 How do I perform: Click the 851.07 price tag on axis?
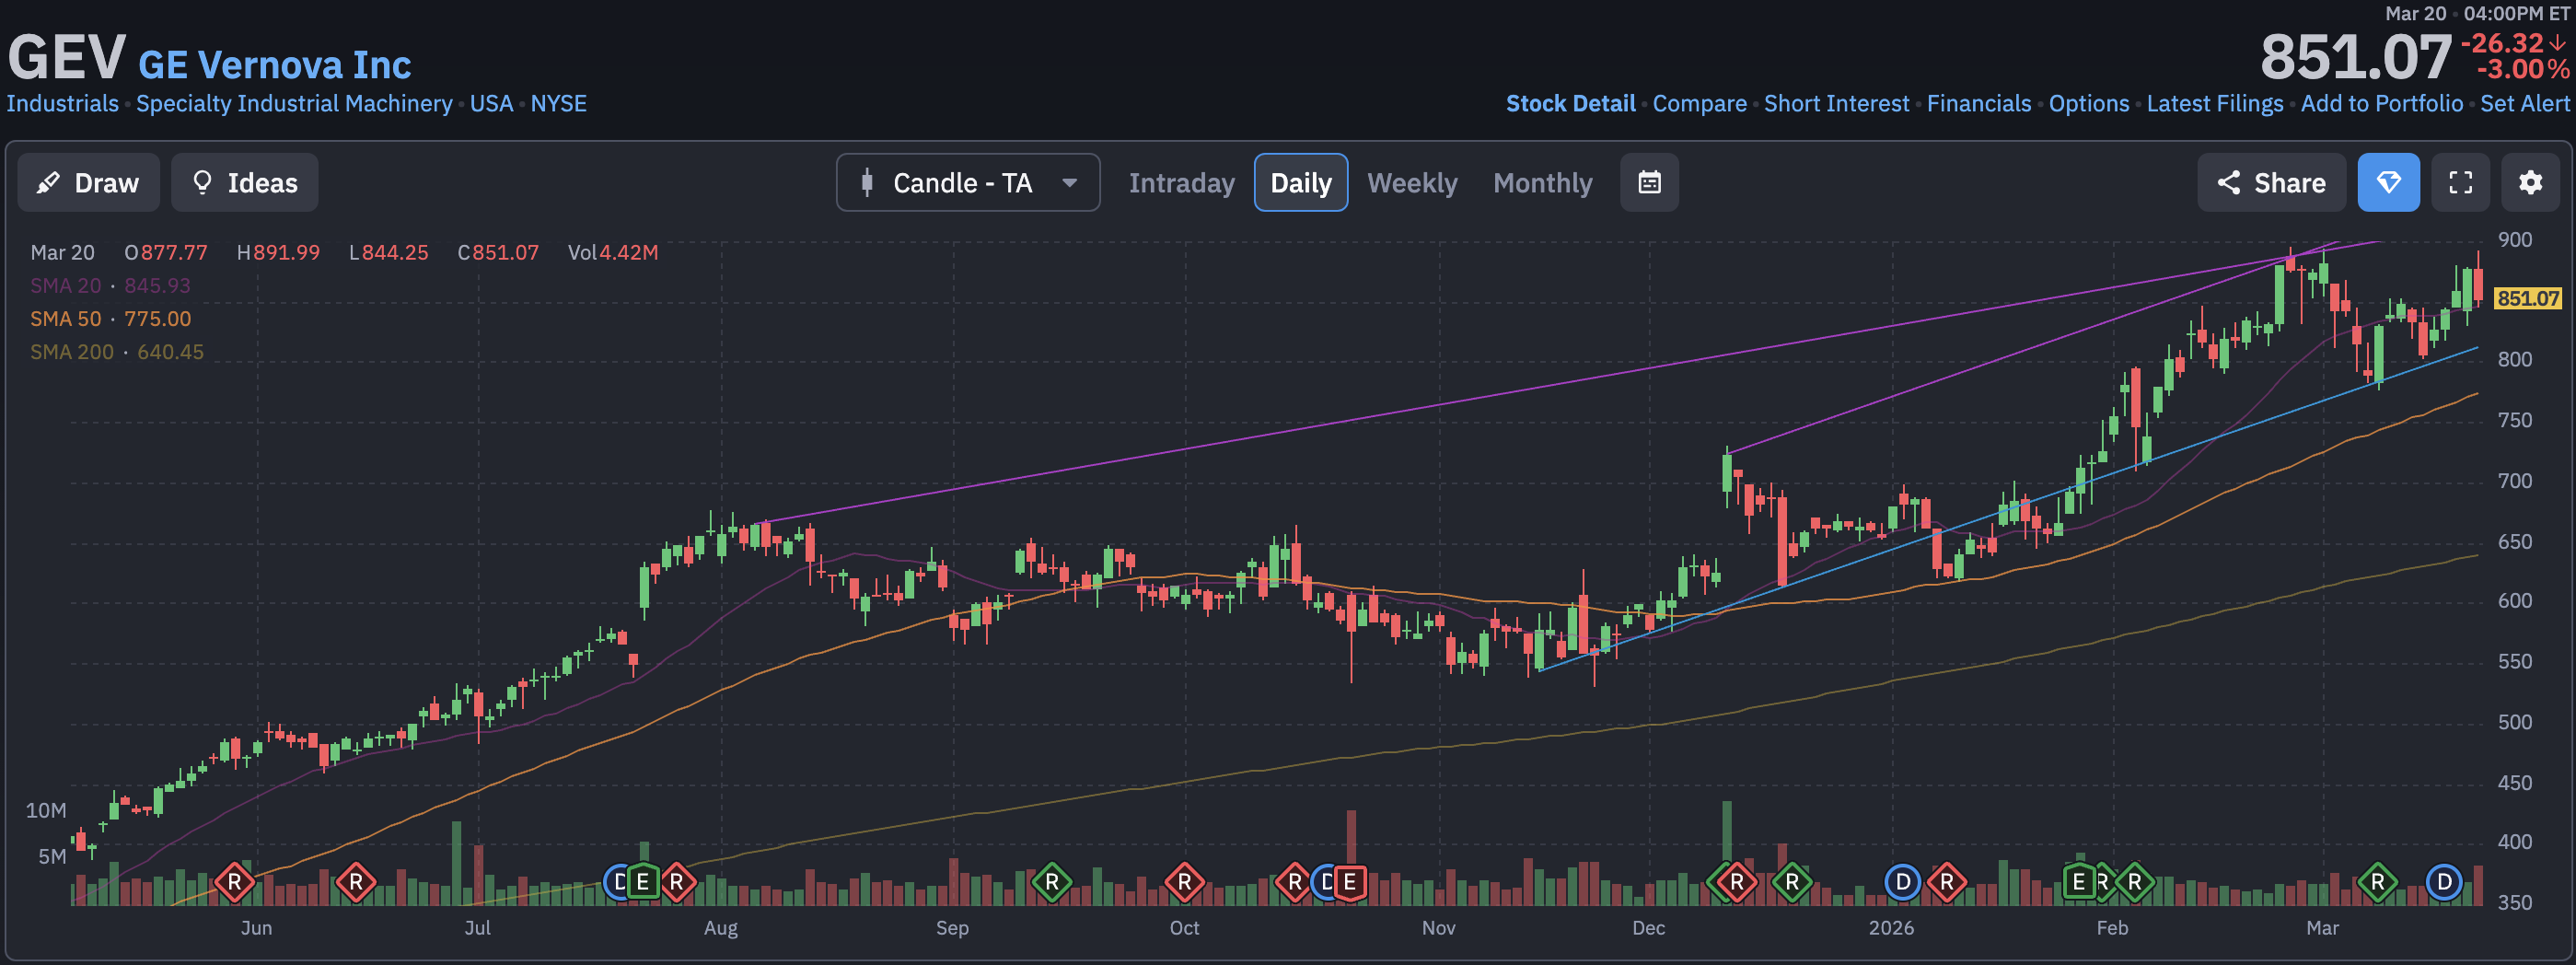tap(2527, 298)
